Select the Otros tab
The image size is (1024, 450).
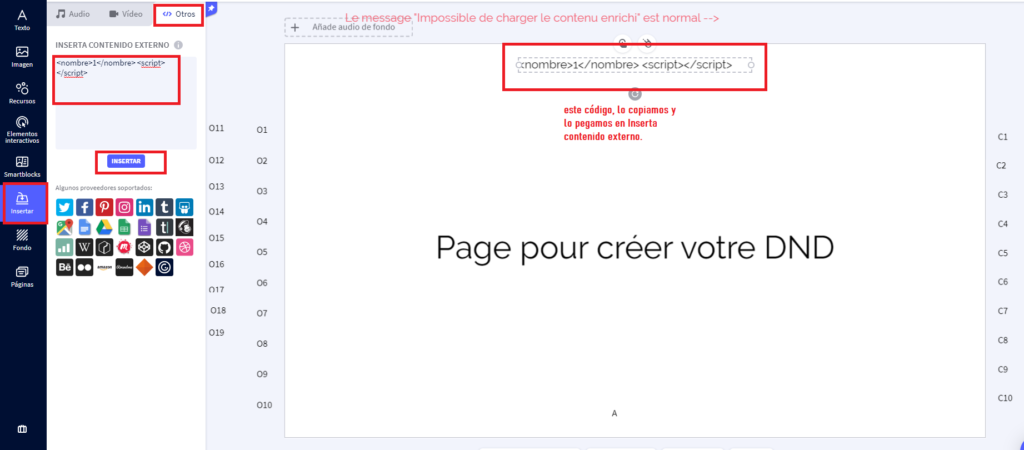pyautogui.click(x=179, y=15)
